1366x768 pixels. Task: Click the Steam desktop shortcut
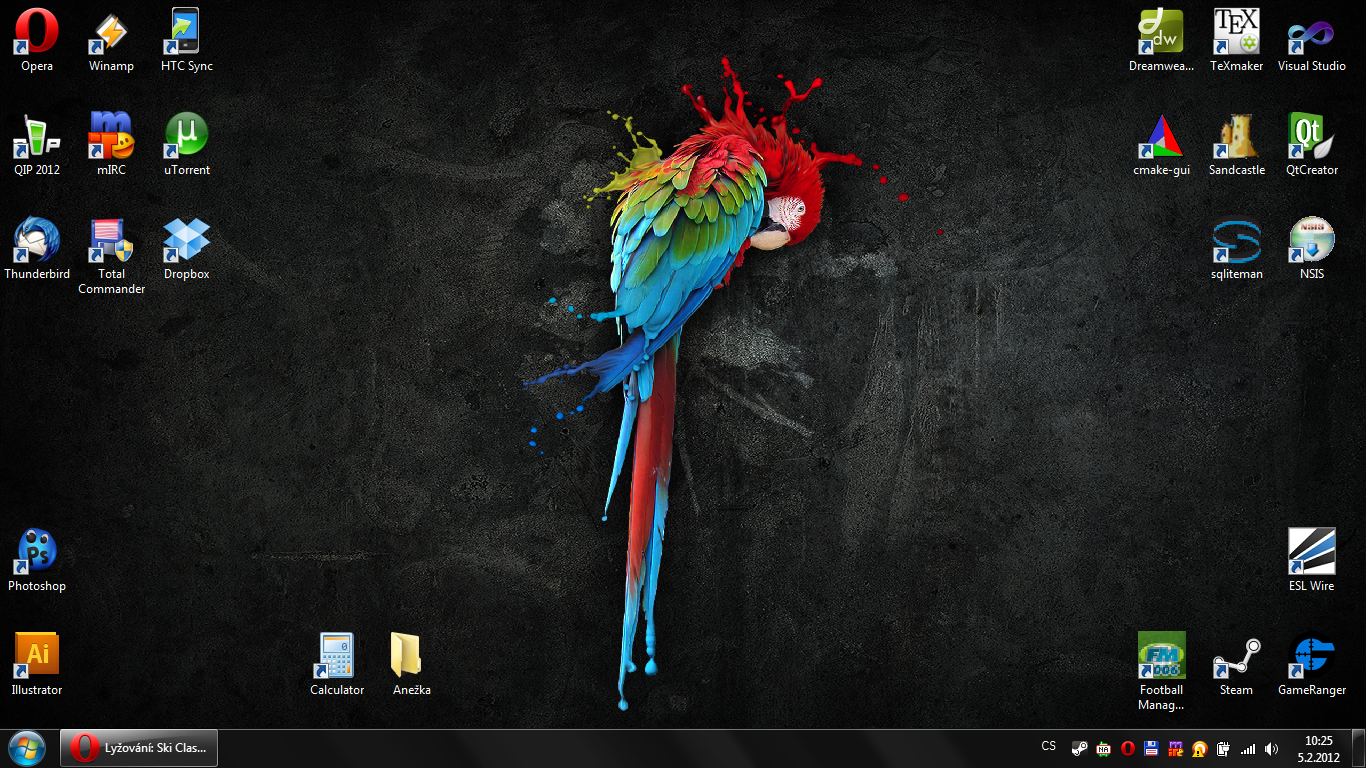point(1236,656)
